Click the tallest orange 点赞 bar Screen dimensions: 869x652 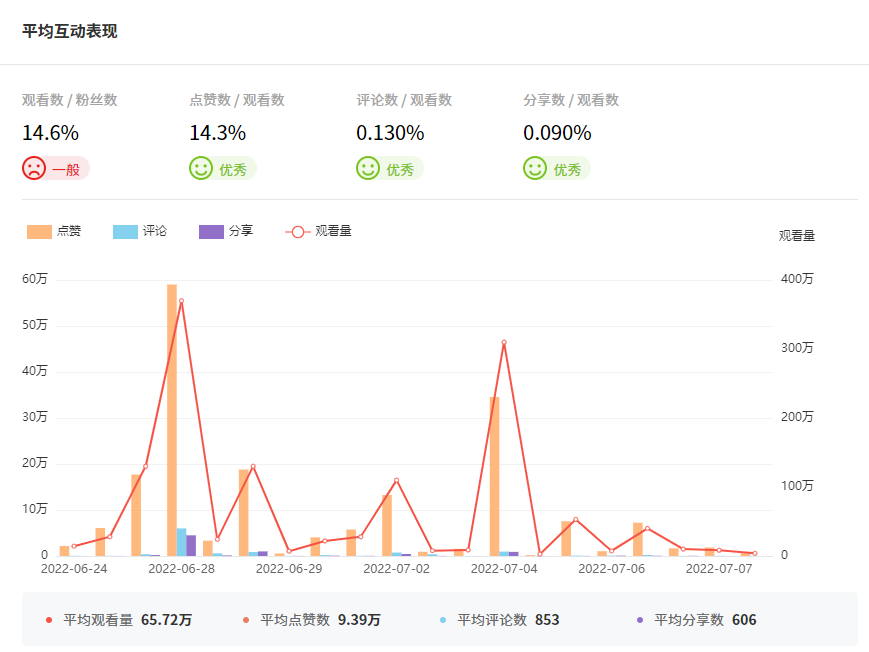tap(172, 420)
